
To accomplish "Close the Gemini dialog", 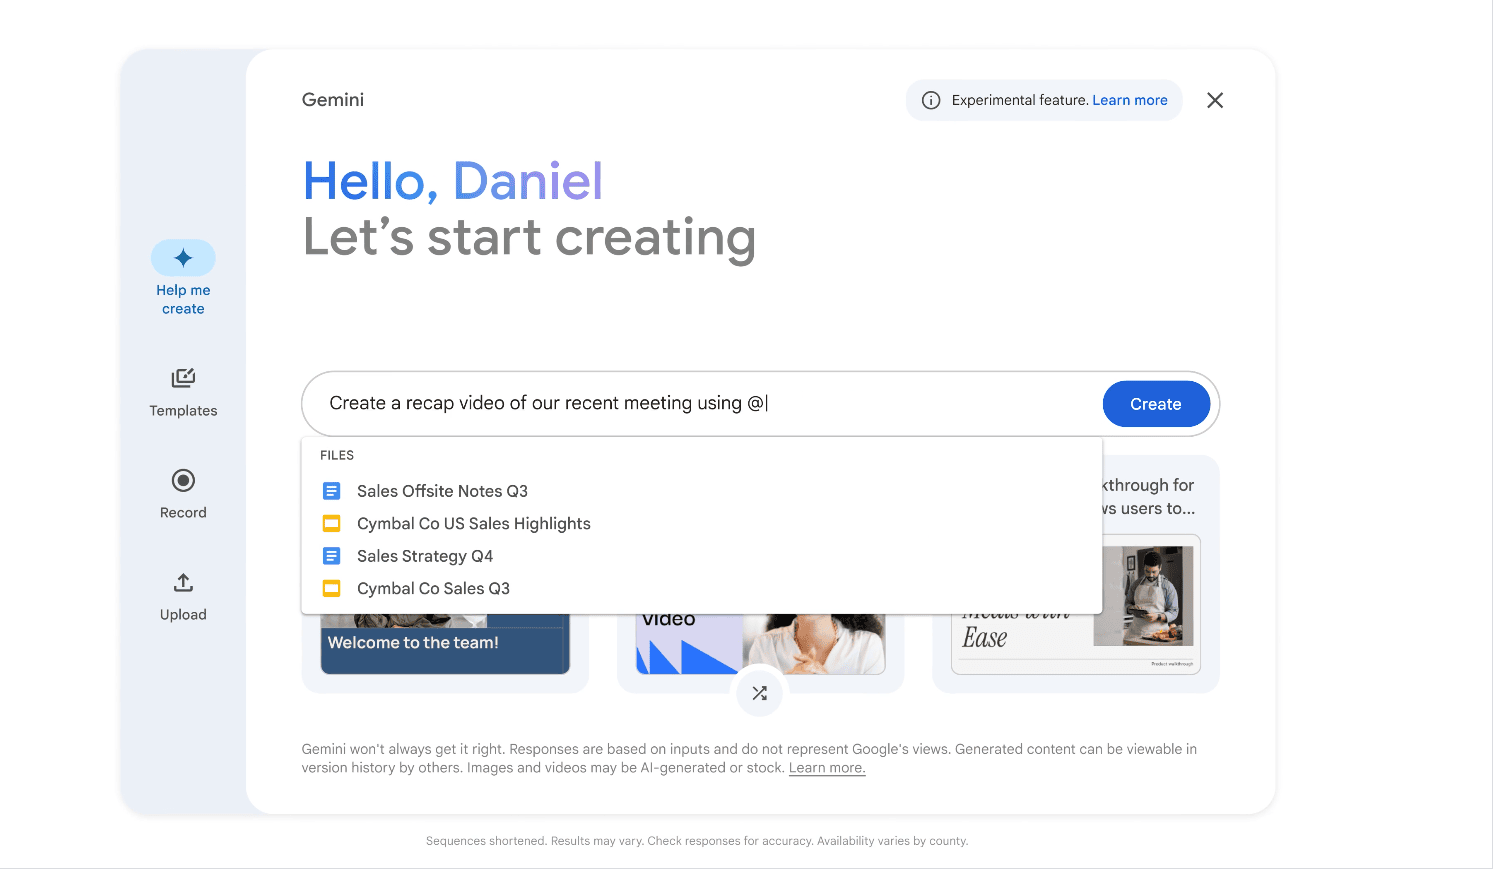I will pyautogui.click(x=1215, y=101).
